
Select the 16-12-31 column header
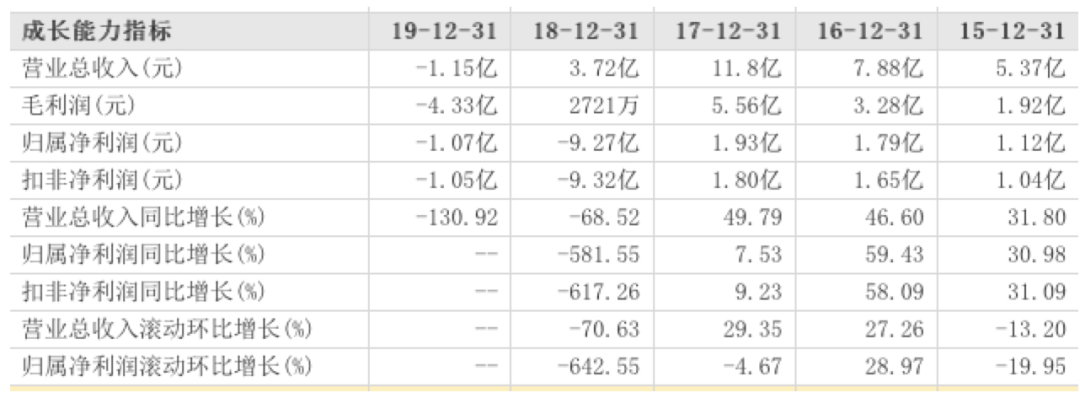click(869, 31)
